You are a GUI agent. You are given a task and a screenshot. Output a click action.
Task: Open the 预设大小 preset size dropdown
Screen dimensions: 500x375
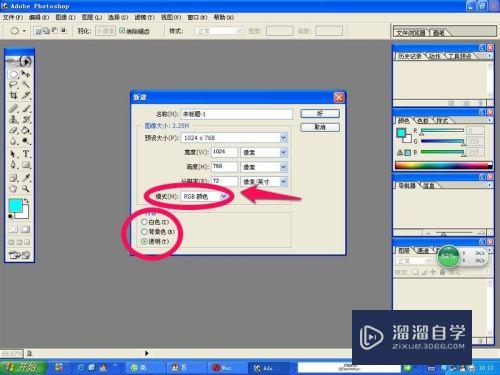pos(284,138)
